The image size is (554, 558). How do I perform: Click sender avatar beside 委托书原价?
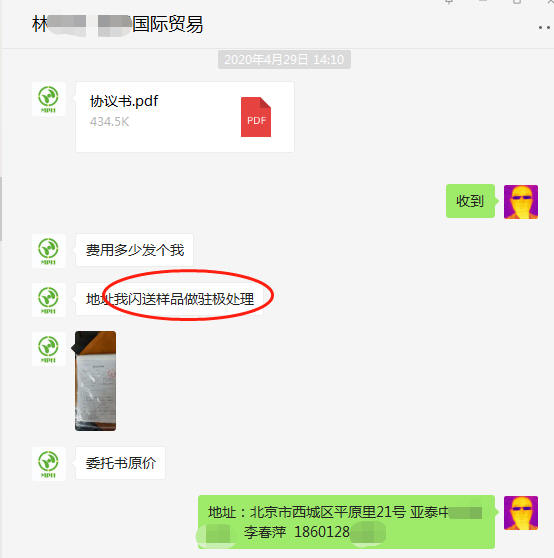tap(48, 464)
